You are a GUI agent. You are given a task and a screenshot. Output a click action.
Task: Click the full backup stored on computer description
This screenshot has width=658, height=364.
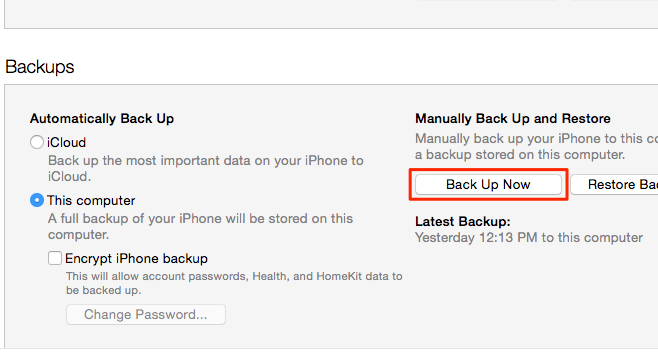[x=201, y=226]
